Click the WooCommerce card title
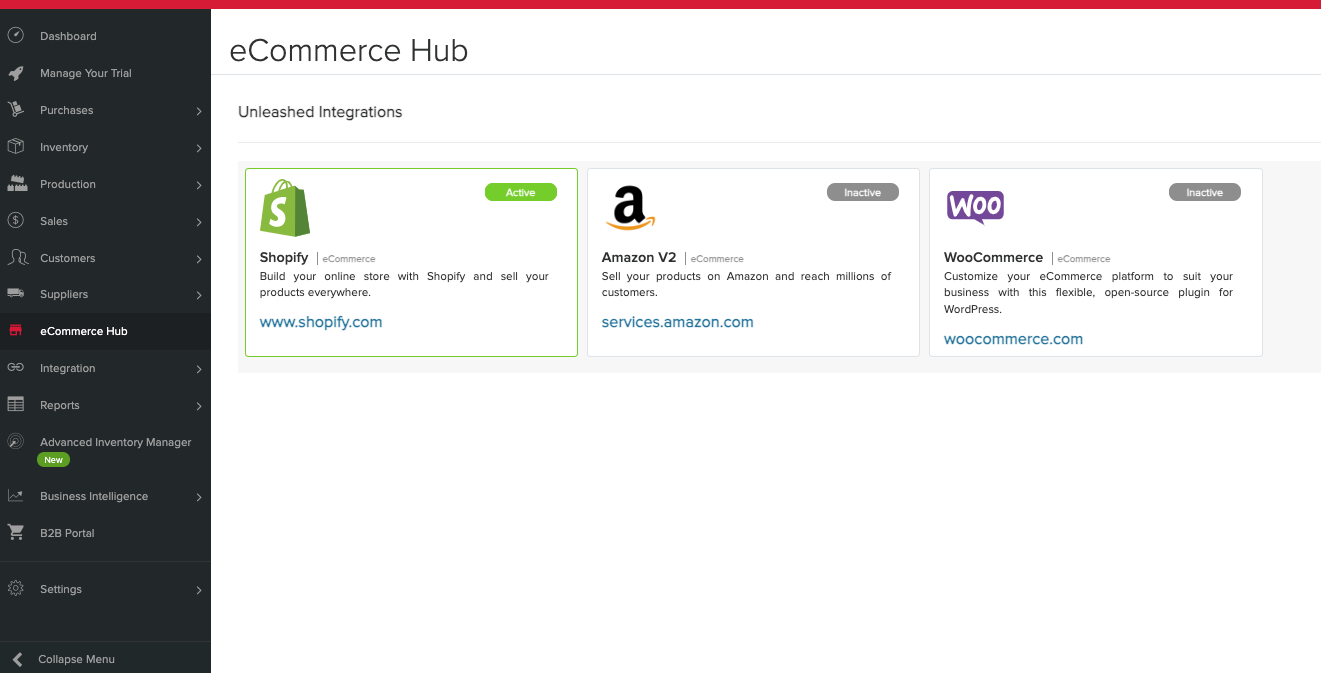 (993, 257)
